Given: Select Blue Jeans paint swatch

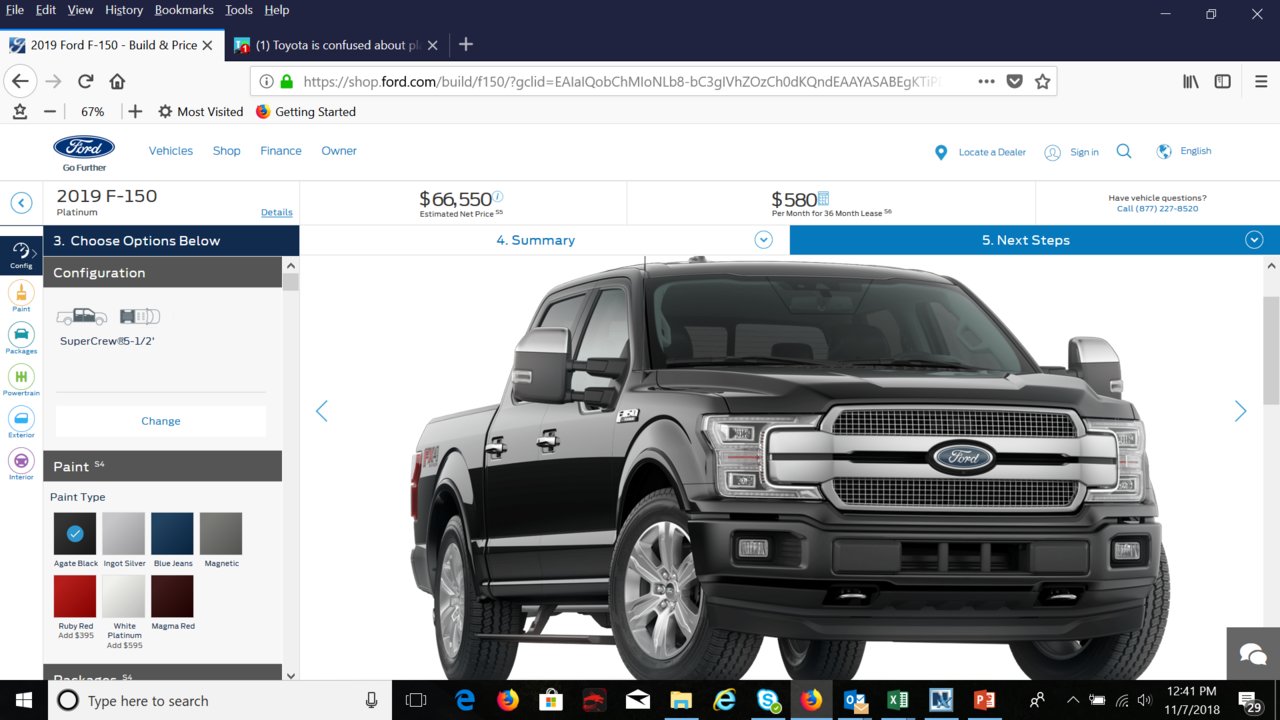Looking at the screenshot, I should pos(172,534).
